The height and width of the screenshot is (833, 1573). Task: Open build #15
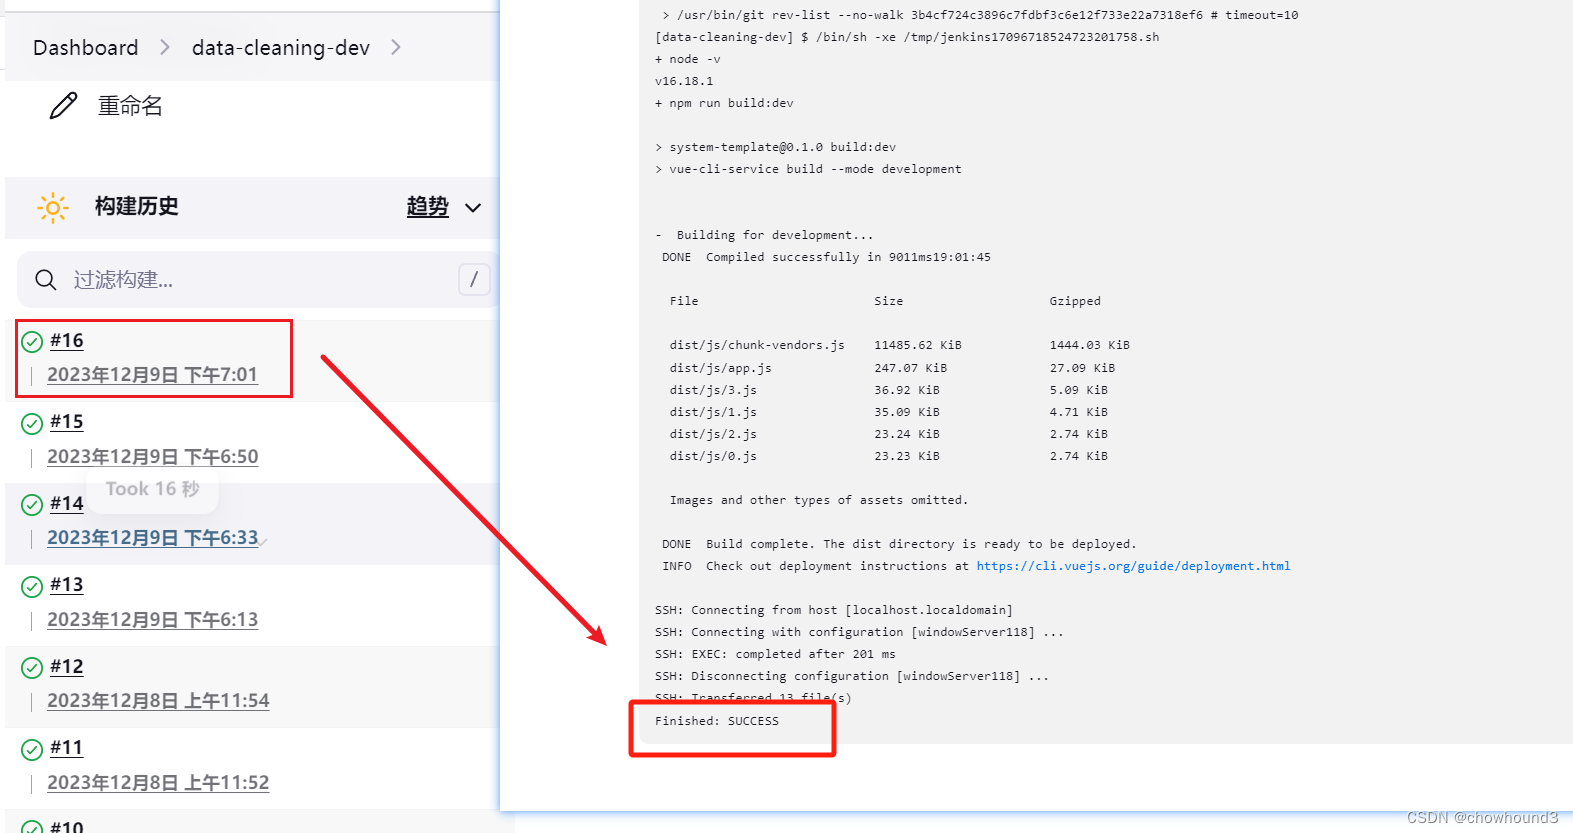coord(67,422)
